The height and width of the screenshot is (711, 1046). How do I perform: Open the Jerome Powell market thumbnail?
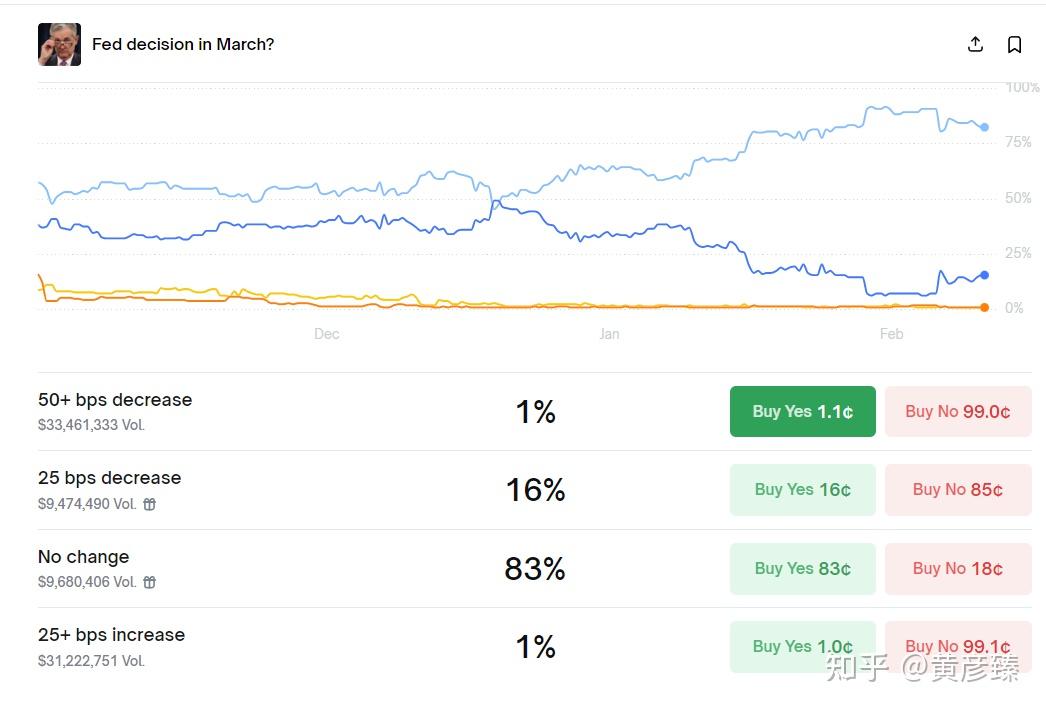[x=59, y=44]
